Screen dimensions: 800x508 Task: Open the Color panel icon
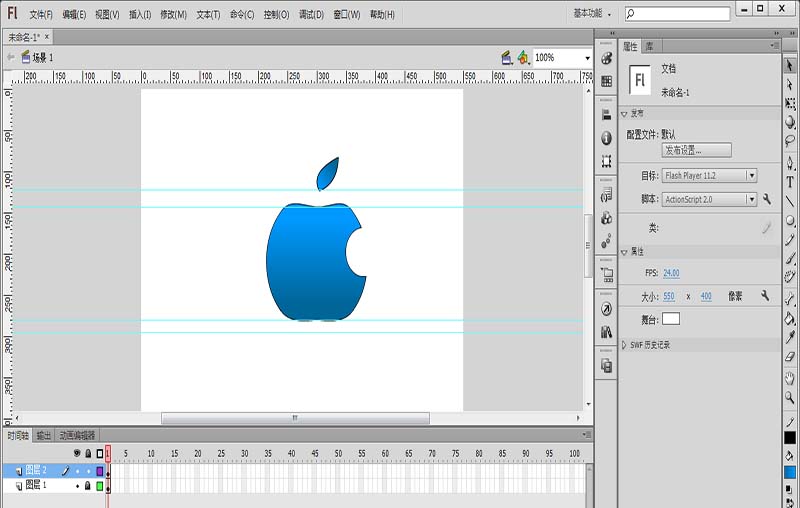606,58
